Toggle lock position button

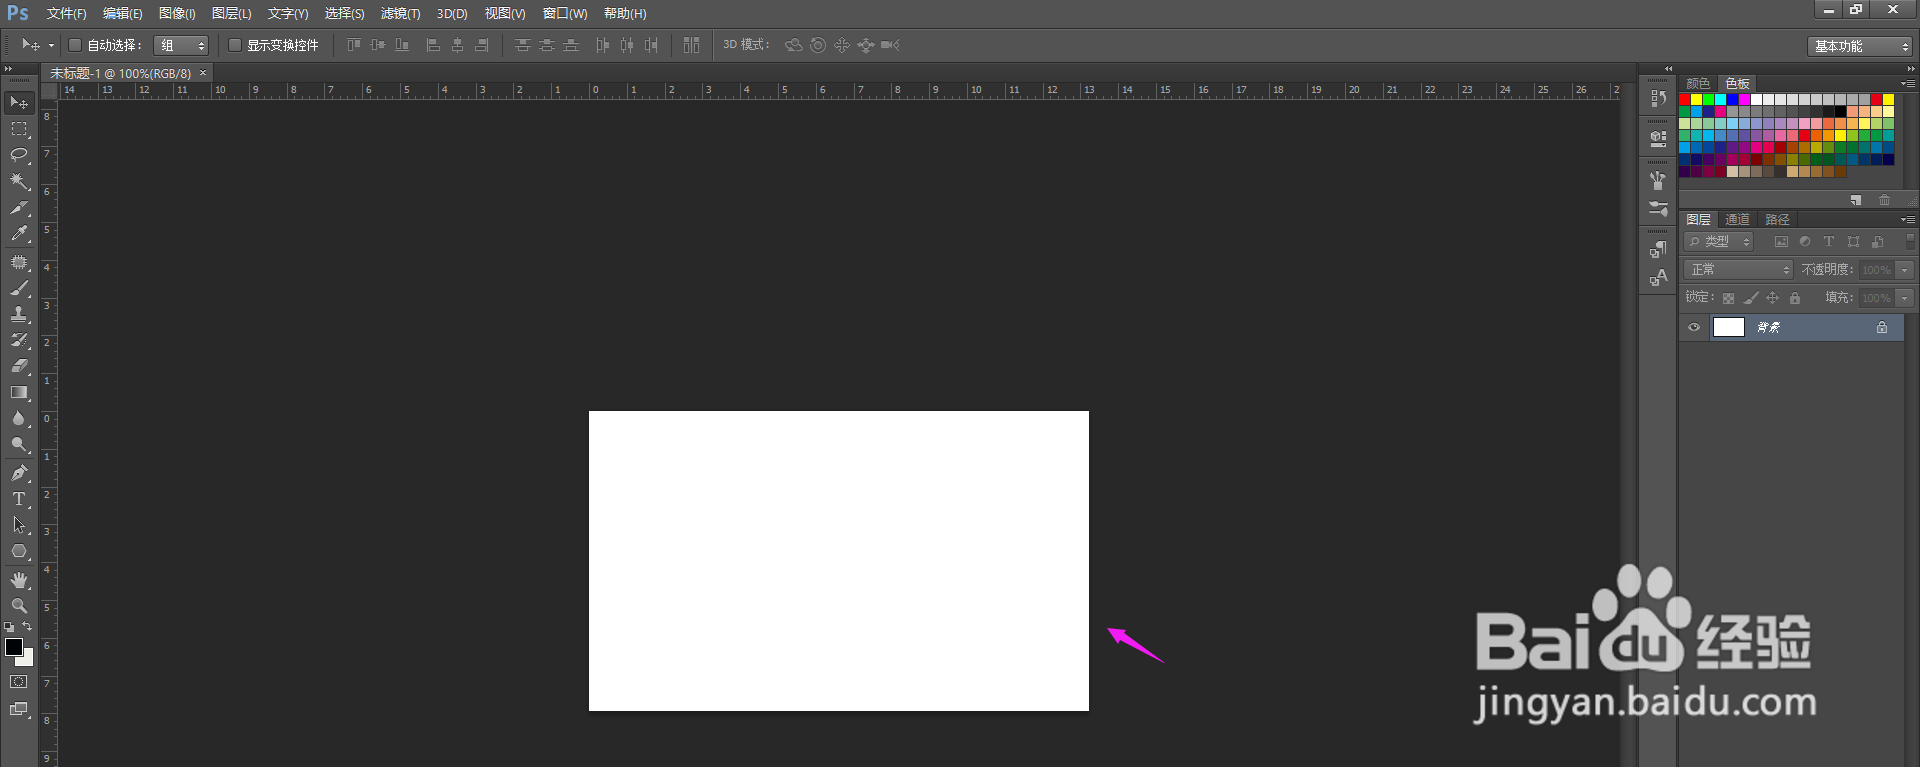(x=1772, y=298)
